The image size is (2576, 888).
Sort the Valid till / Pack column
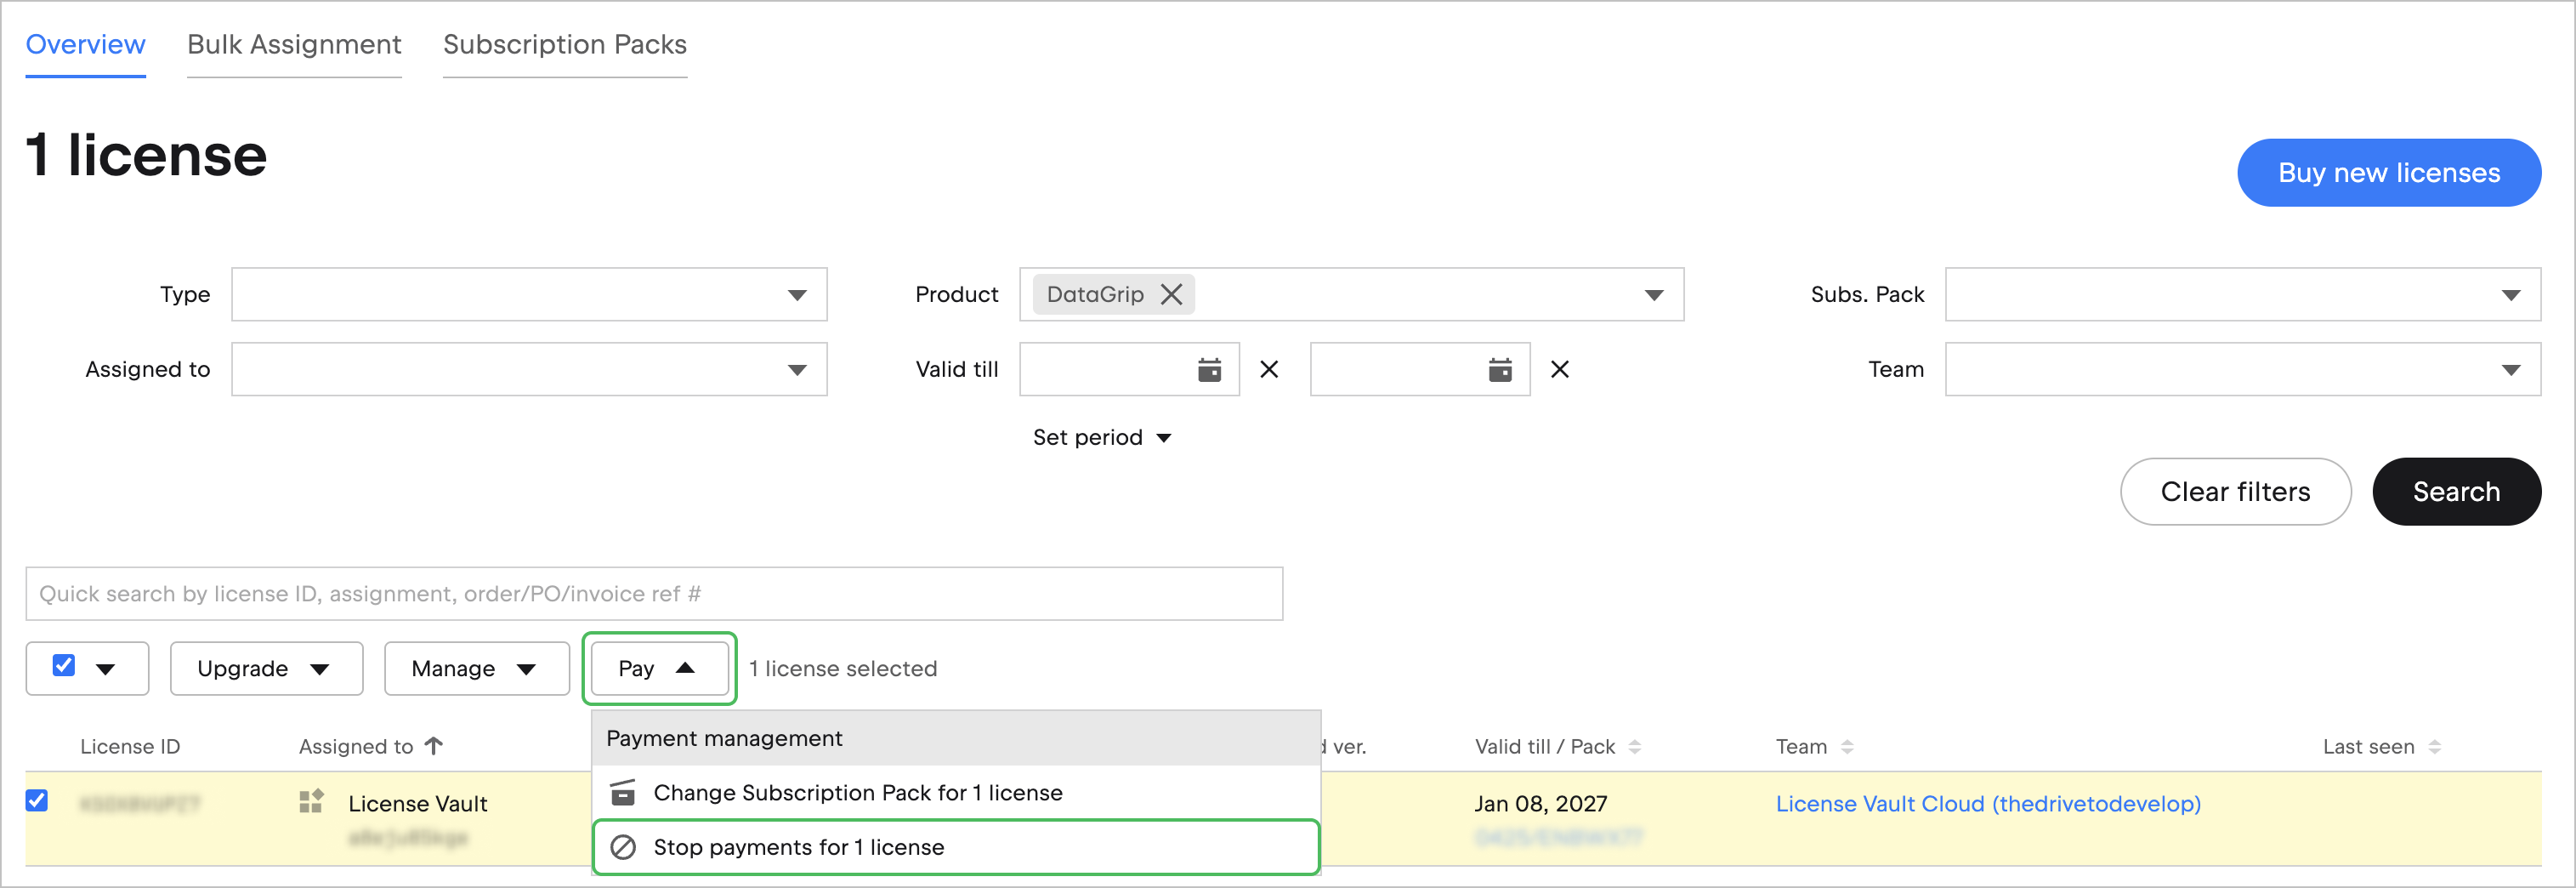tap(1634, 747)
